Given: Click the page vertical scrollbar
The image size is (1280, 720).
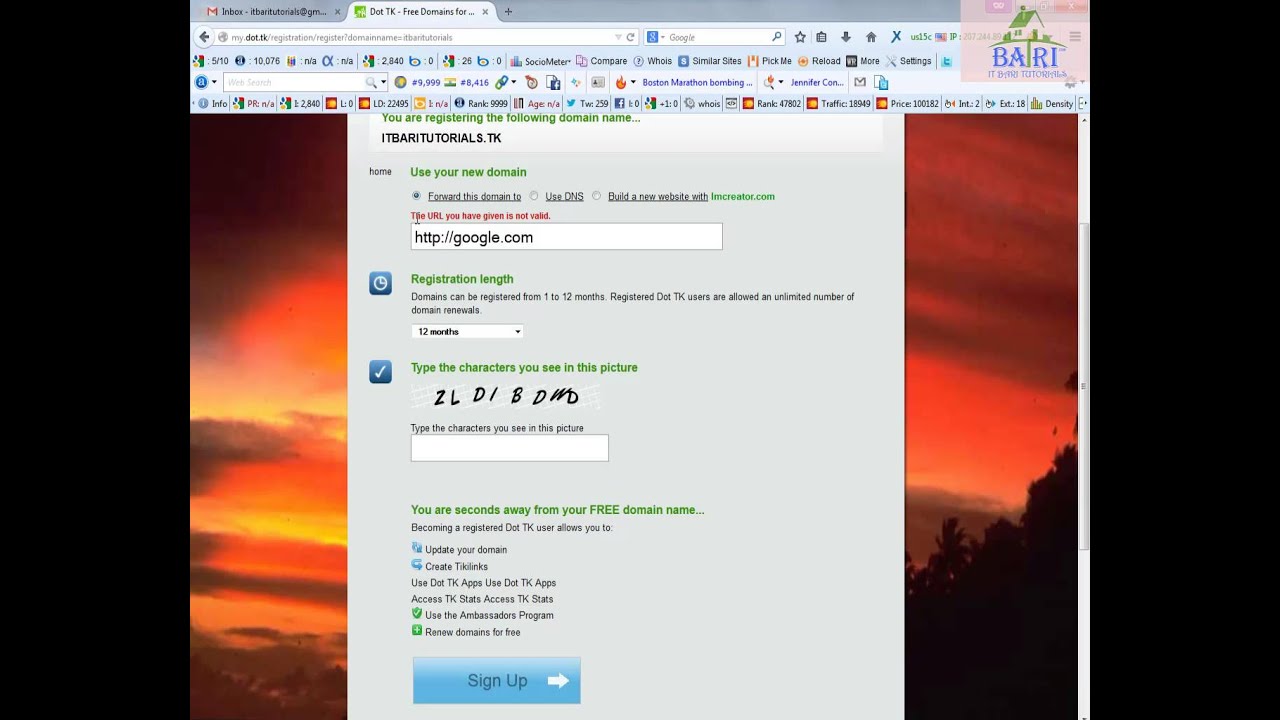Looking at the screenshot, I should (1084, 388).
